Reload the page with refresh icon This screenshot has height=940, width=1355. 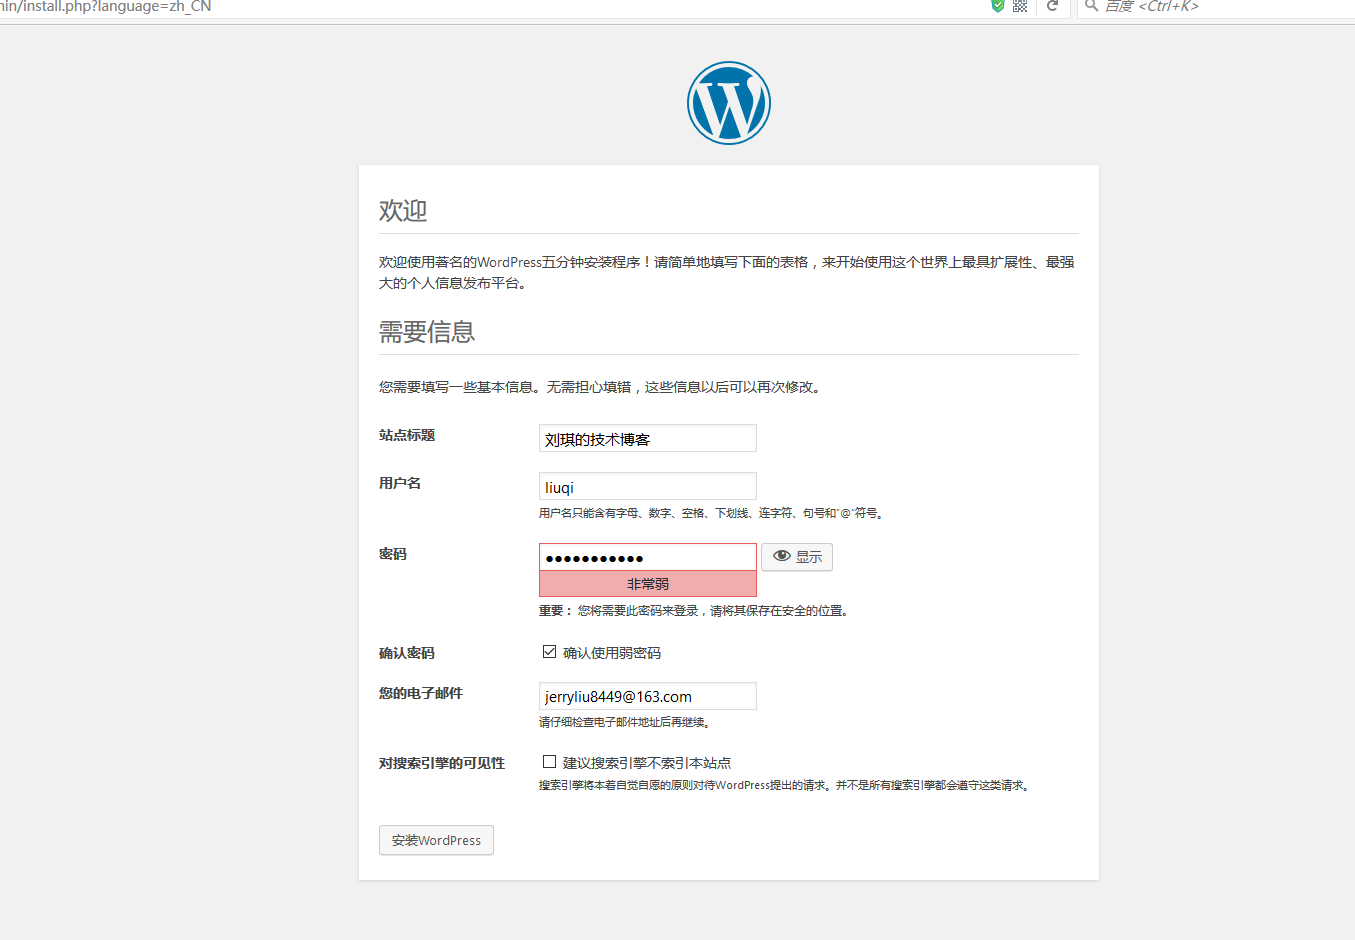click(1052, 6)
